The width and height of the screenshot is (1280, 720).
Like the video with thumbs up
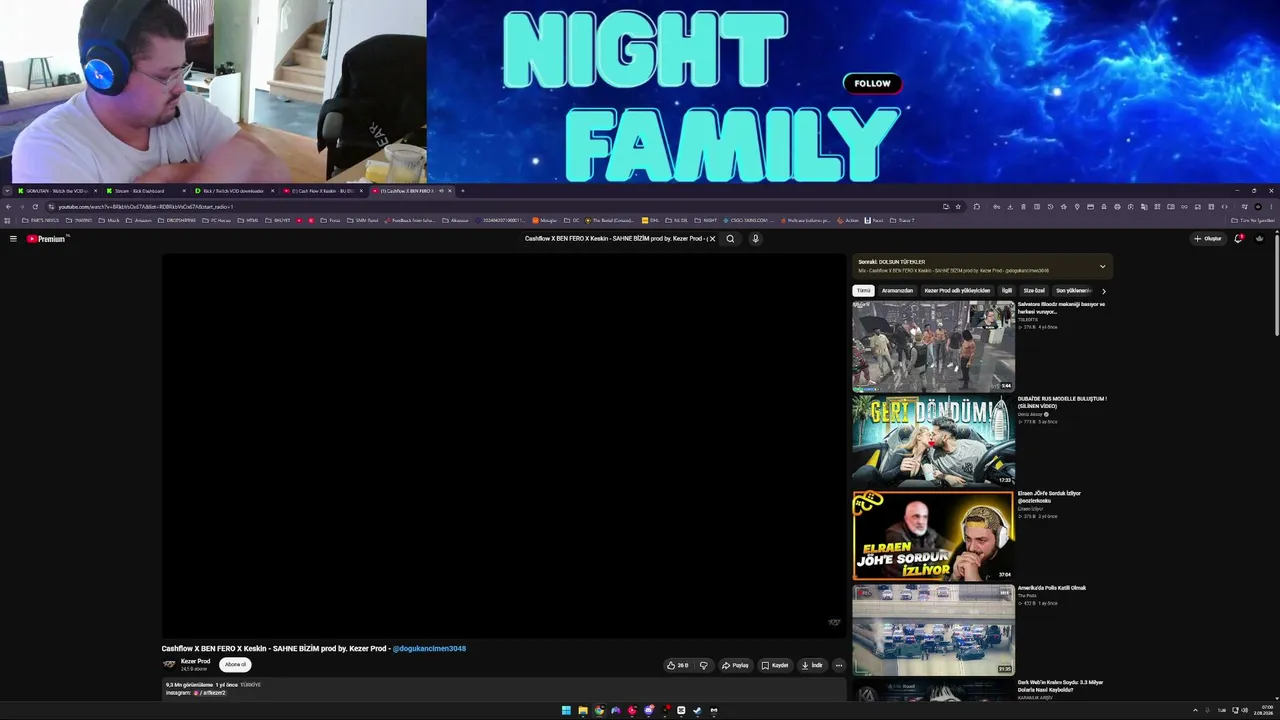click(678, 665)
